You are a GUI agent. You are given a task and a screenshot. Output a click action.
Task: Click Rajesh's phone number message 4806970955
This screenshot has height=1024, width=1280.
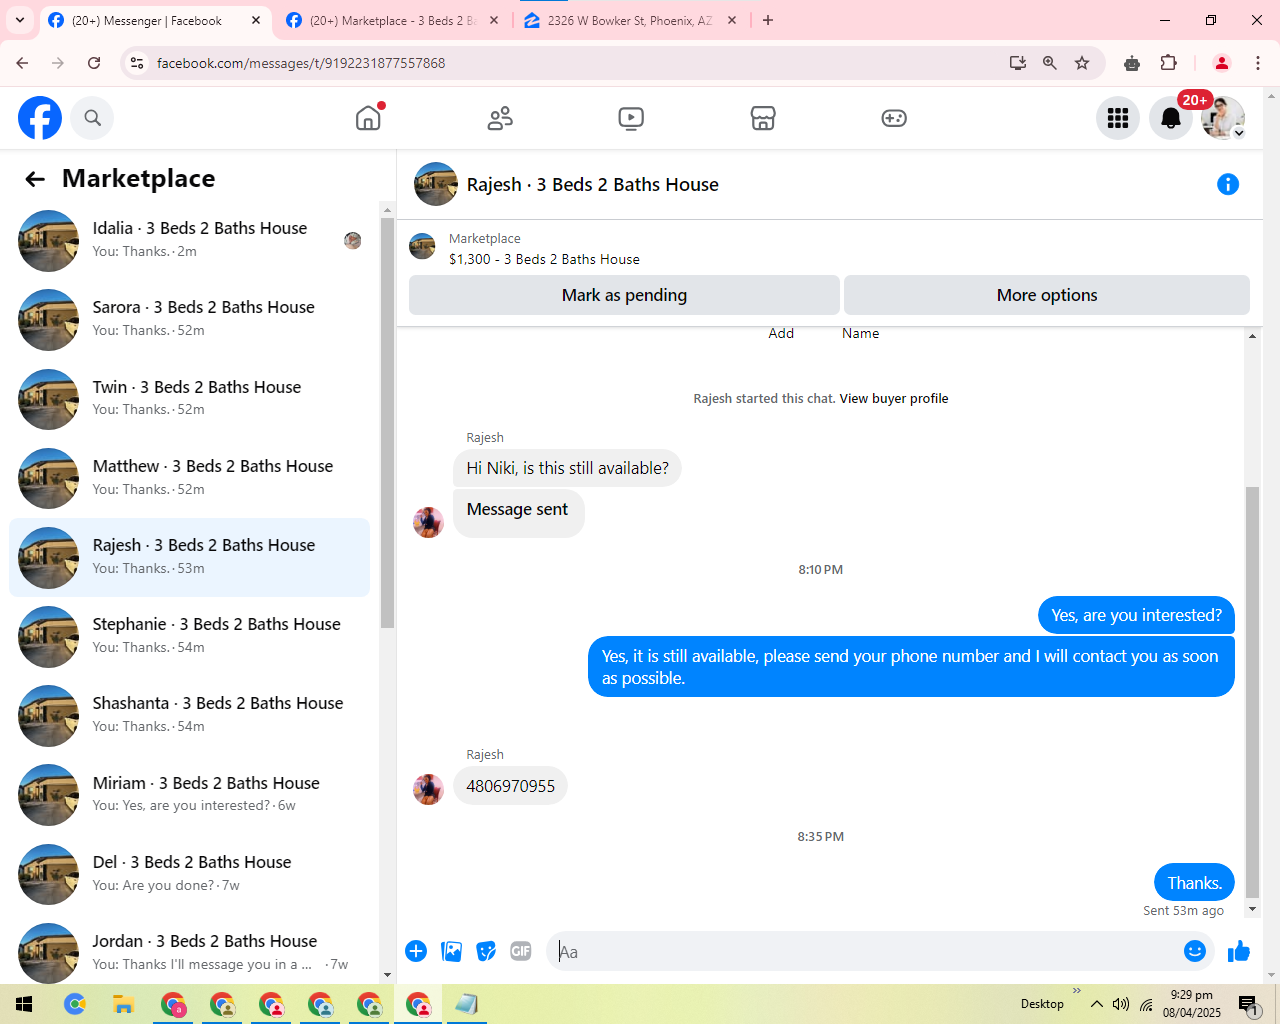510,786
